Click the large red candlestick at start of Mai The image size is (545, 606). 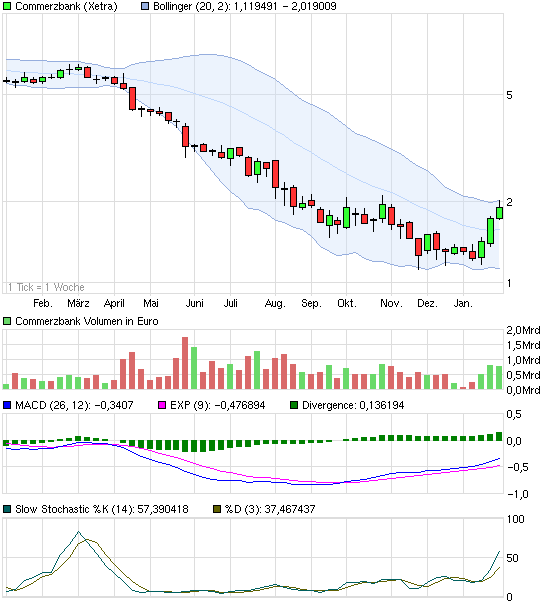click(133, 99)
